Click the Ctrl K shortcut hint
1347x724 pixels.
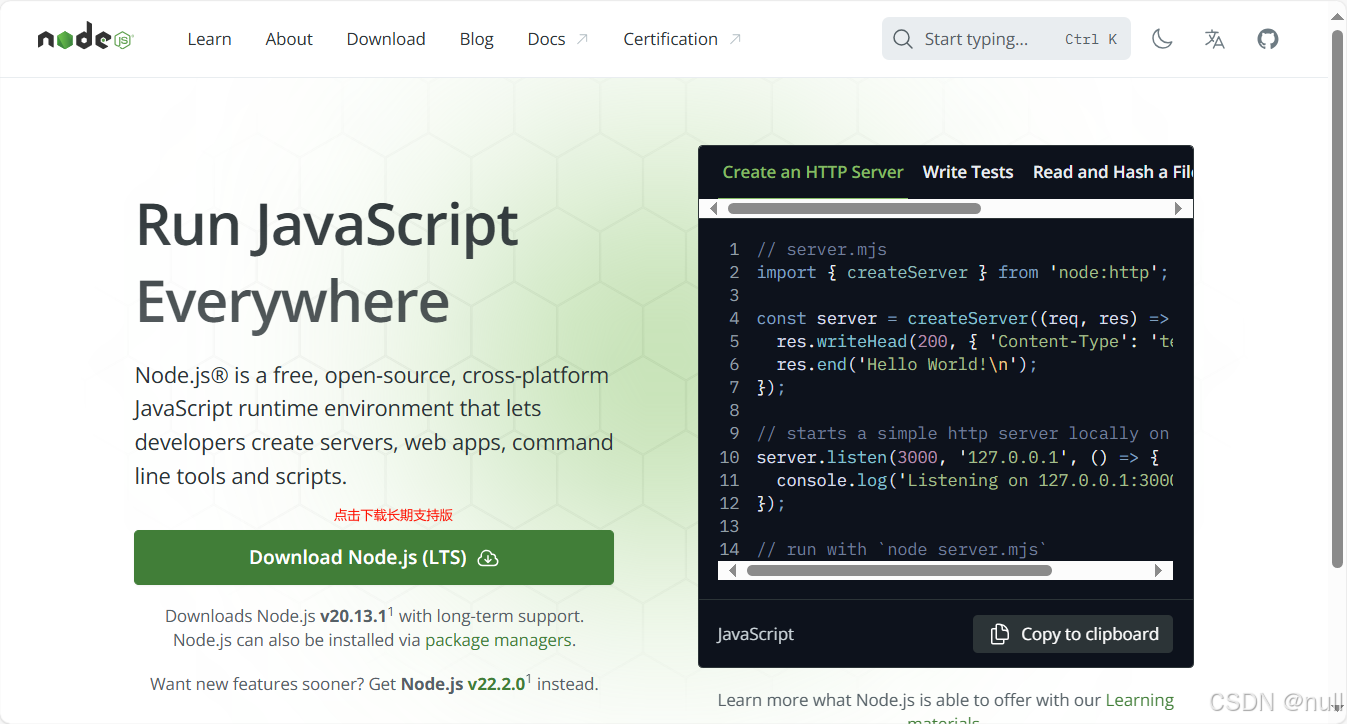[x=1091, y=39]
